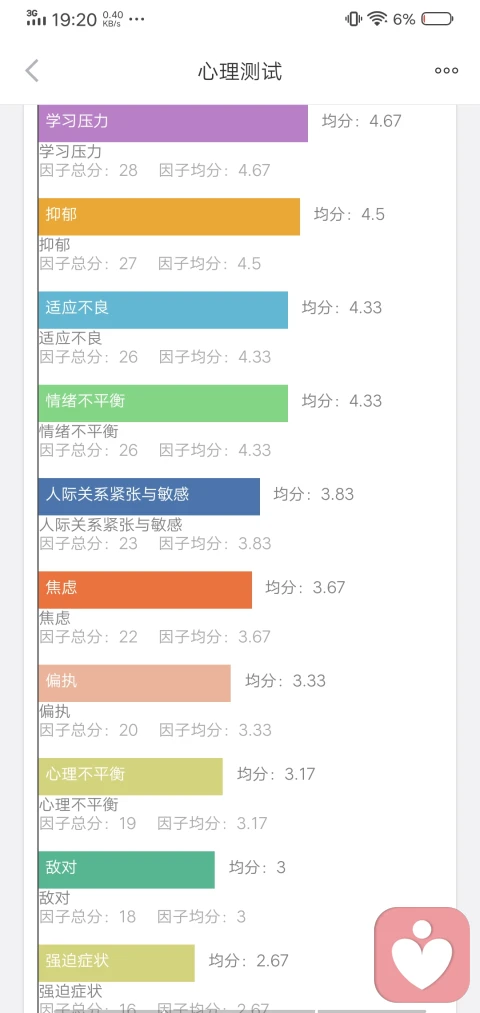The width and height of the screenshot is (480, 1013).
Task: Click the red-orange 焦虑 bar
Action: tap(145, 590)
